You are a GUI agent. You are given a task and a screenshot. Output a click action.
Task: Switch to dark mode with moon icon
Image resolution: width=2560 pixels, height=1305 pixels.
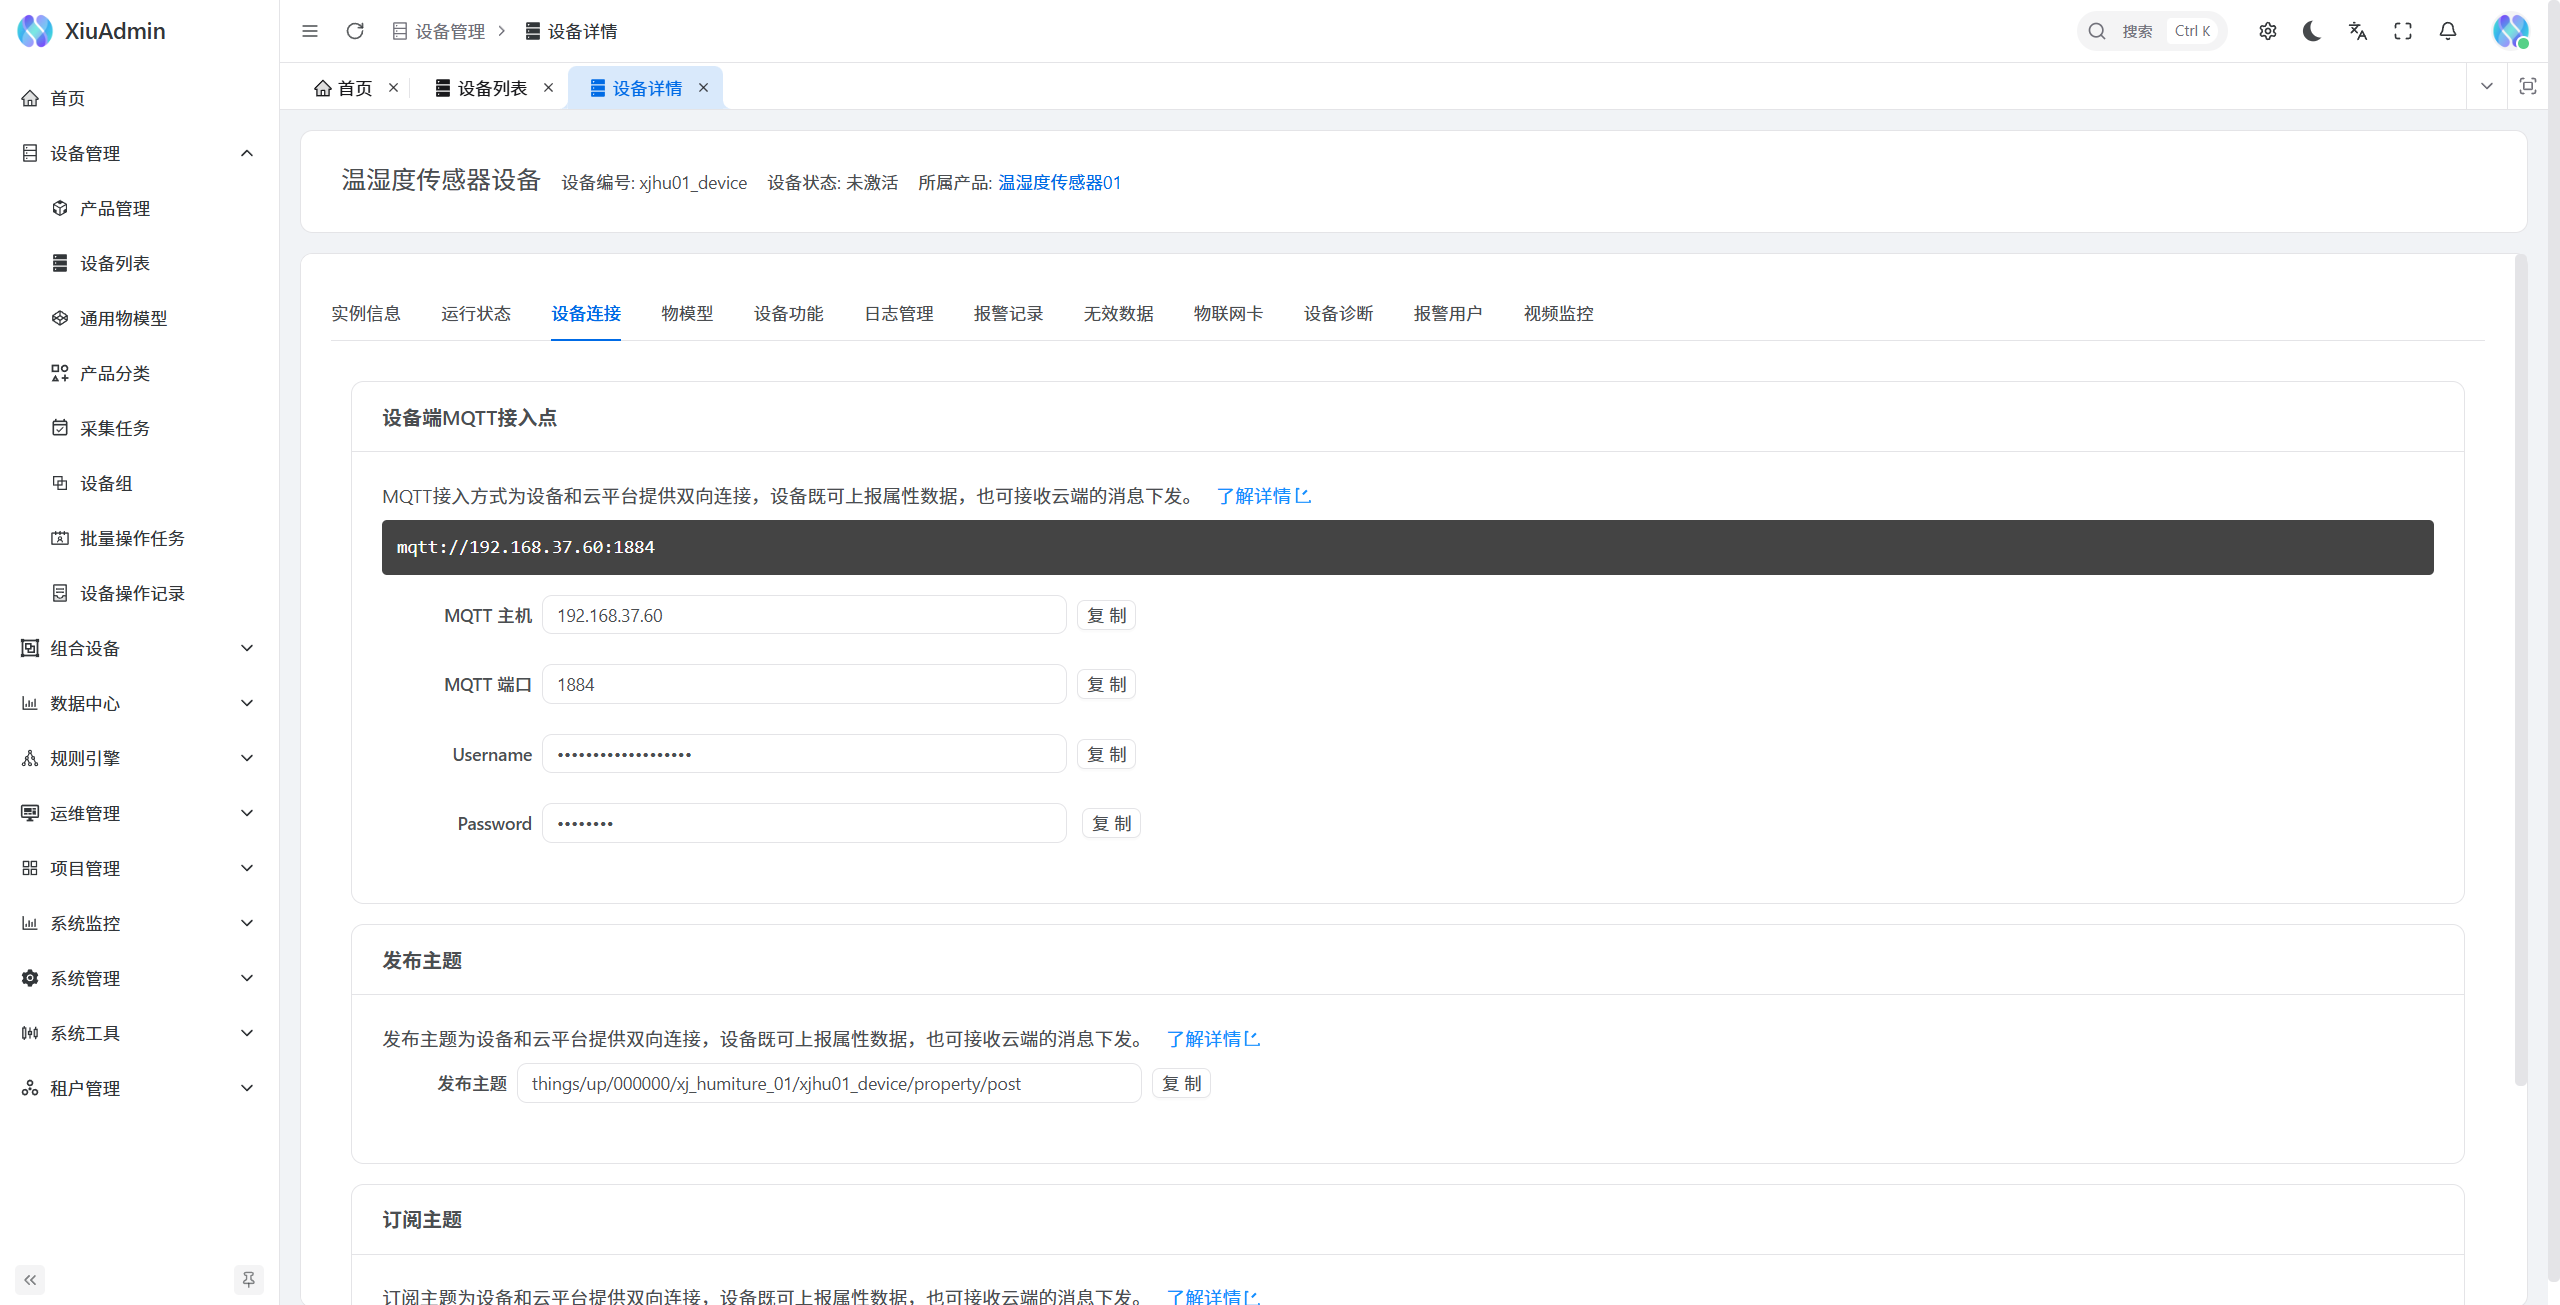(2312, 31)
